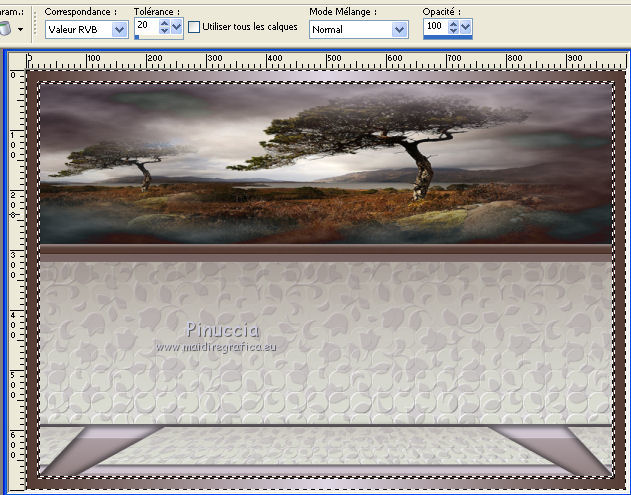Increase the Opacité value with up arrow
Viewport: 631px width, 495px height.
coord(453,23)
